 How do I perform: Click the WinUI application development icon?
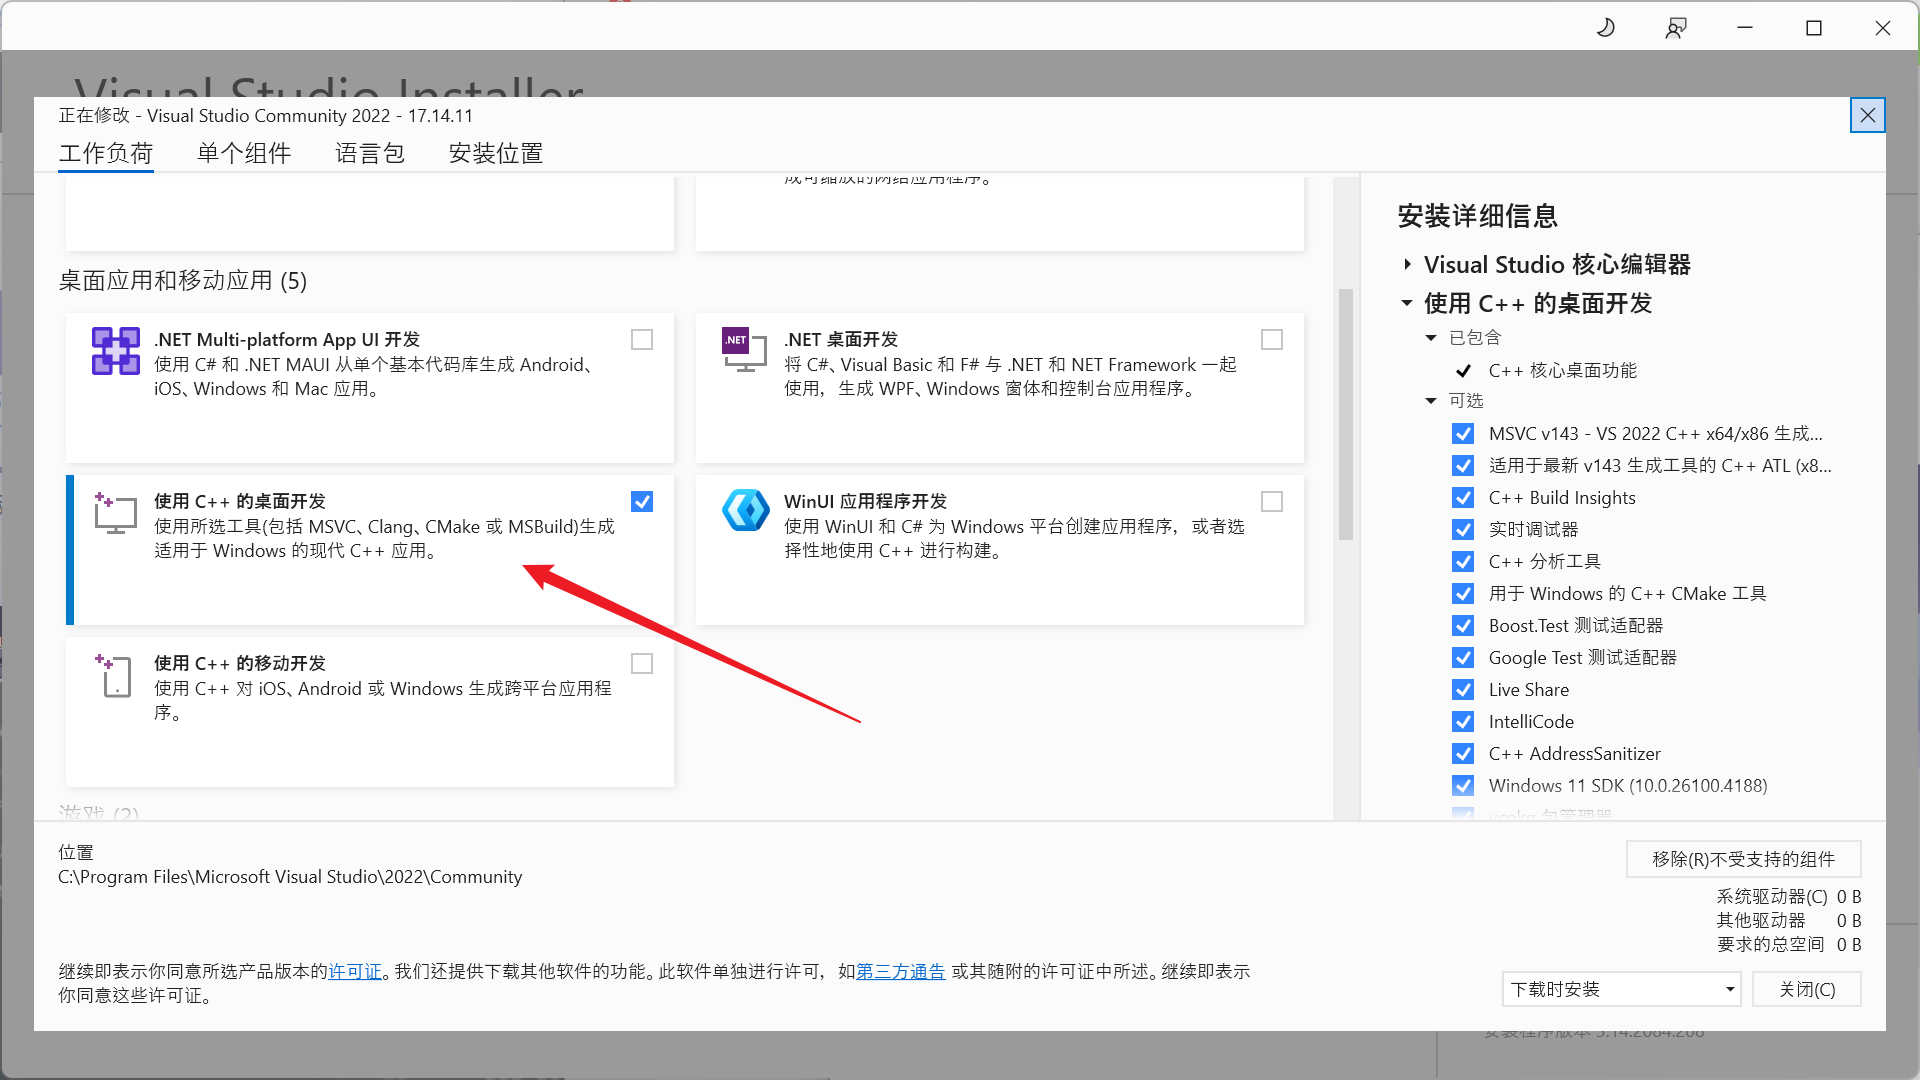point(746,511)
